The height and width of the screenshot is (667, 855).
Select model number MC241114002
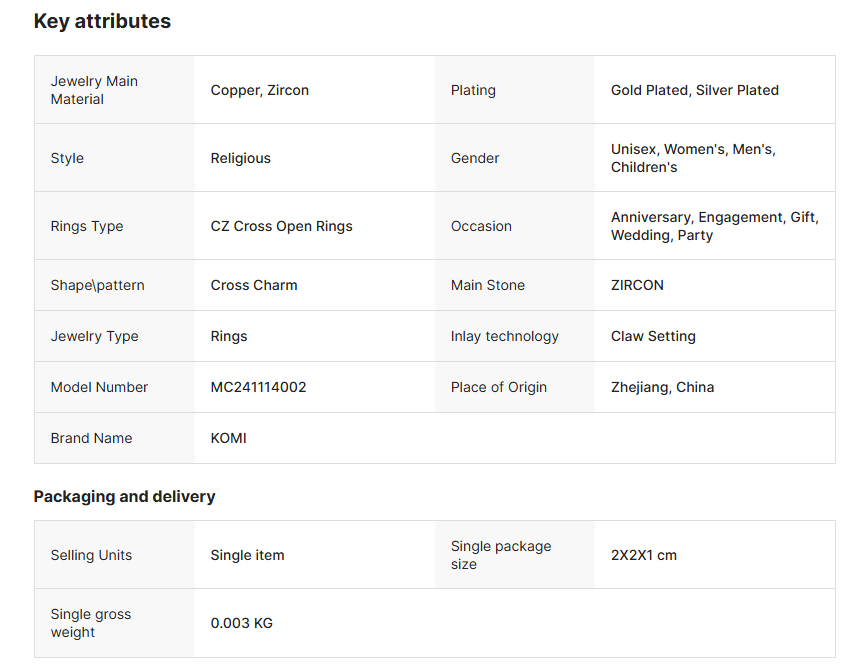(x=258, y=387)
